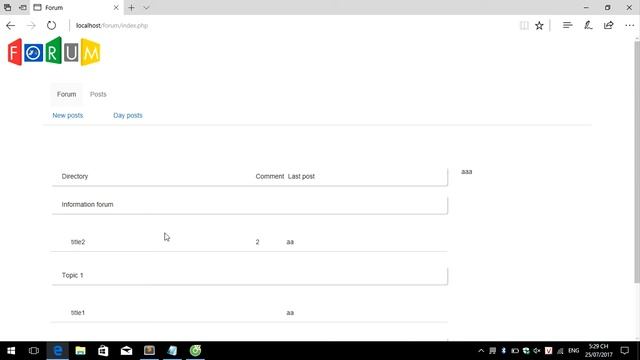Open the title1 thread

pyautogui.click(x=78, y=313)
